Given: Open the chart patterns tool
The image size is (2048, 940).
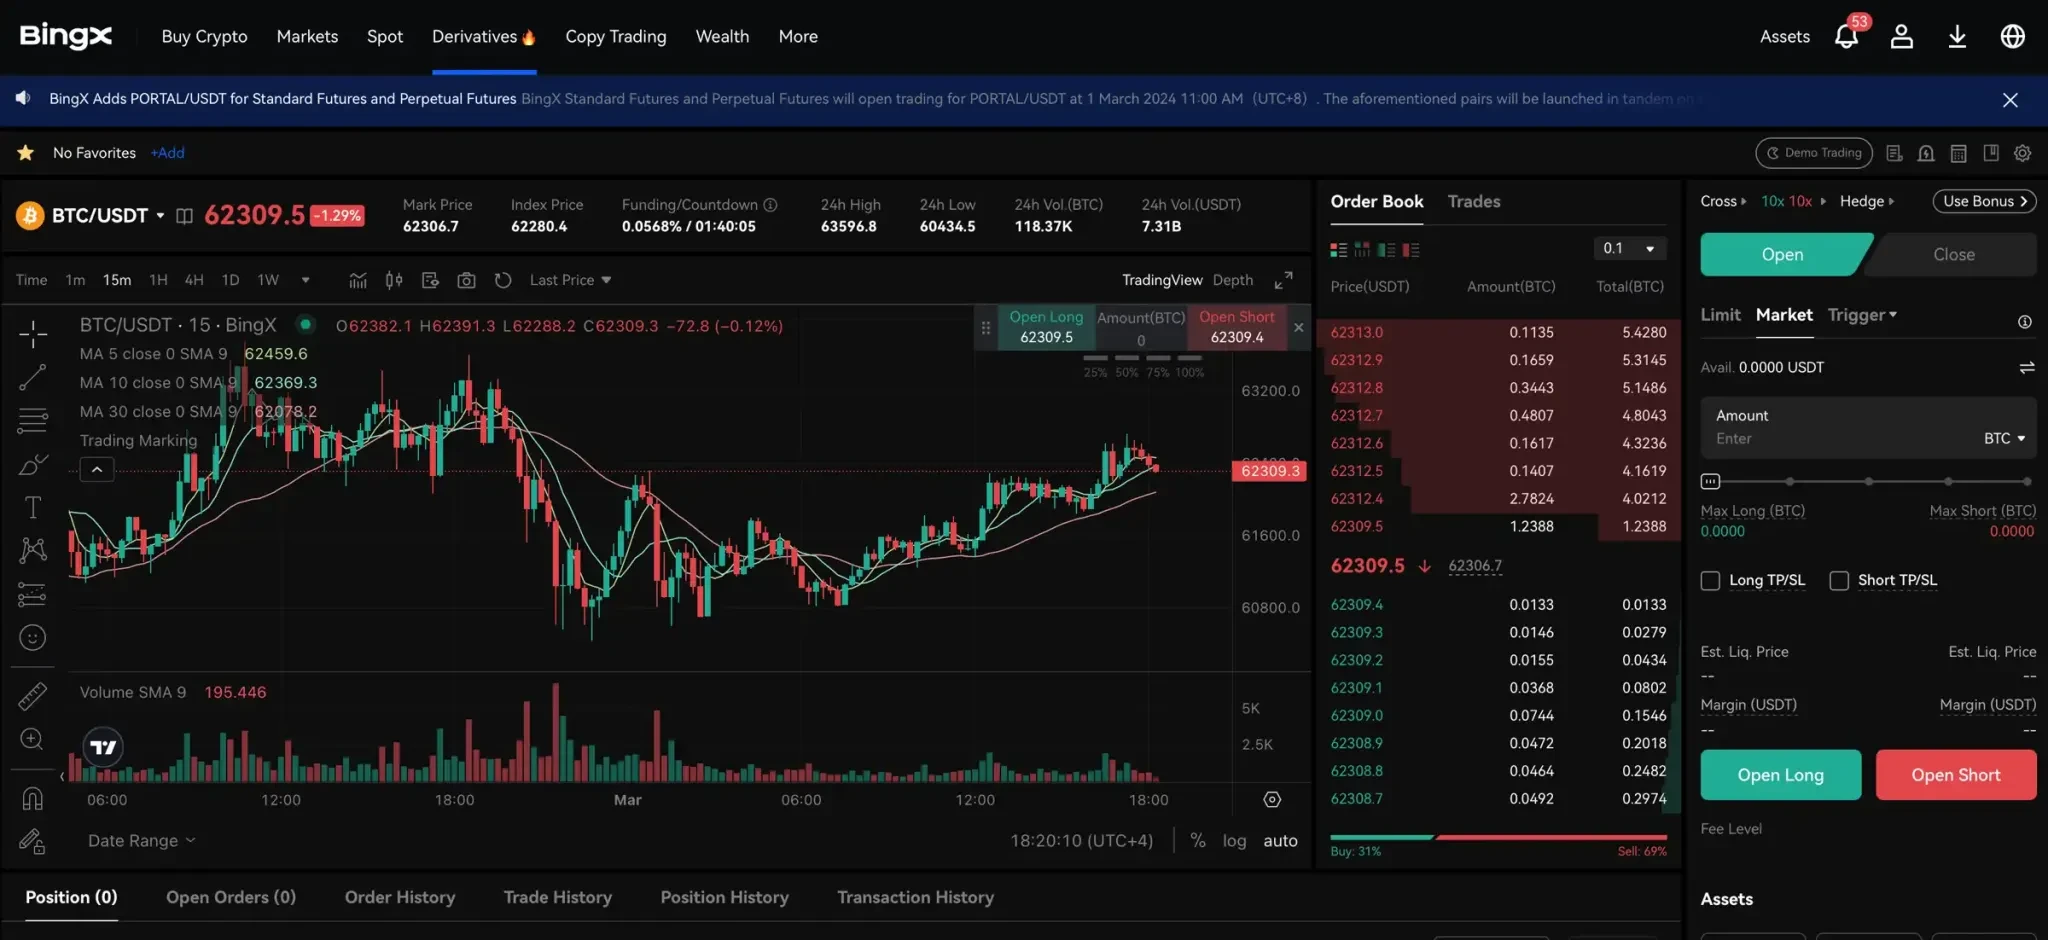Looking at the screenshot, I should [x=32, y=550].
